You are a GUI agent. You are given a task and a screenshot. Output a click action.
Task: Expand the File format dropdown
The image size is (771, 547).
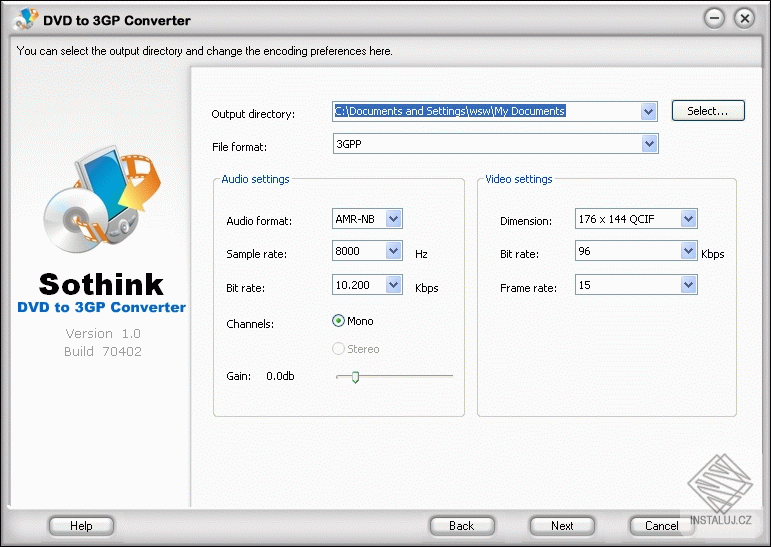click(x=649, y=144)
